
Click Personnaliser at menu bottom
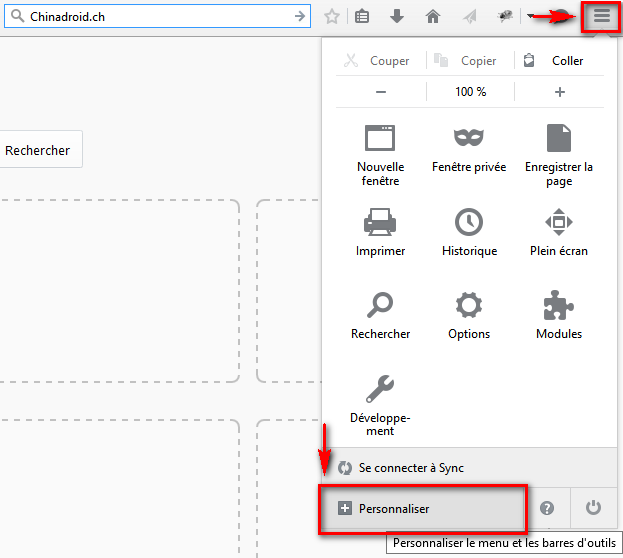click(x=422, y=508)
